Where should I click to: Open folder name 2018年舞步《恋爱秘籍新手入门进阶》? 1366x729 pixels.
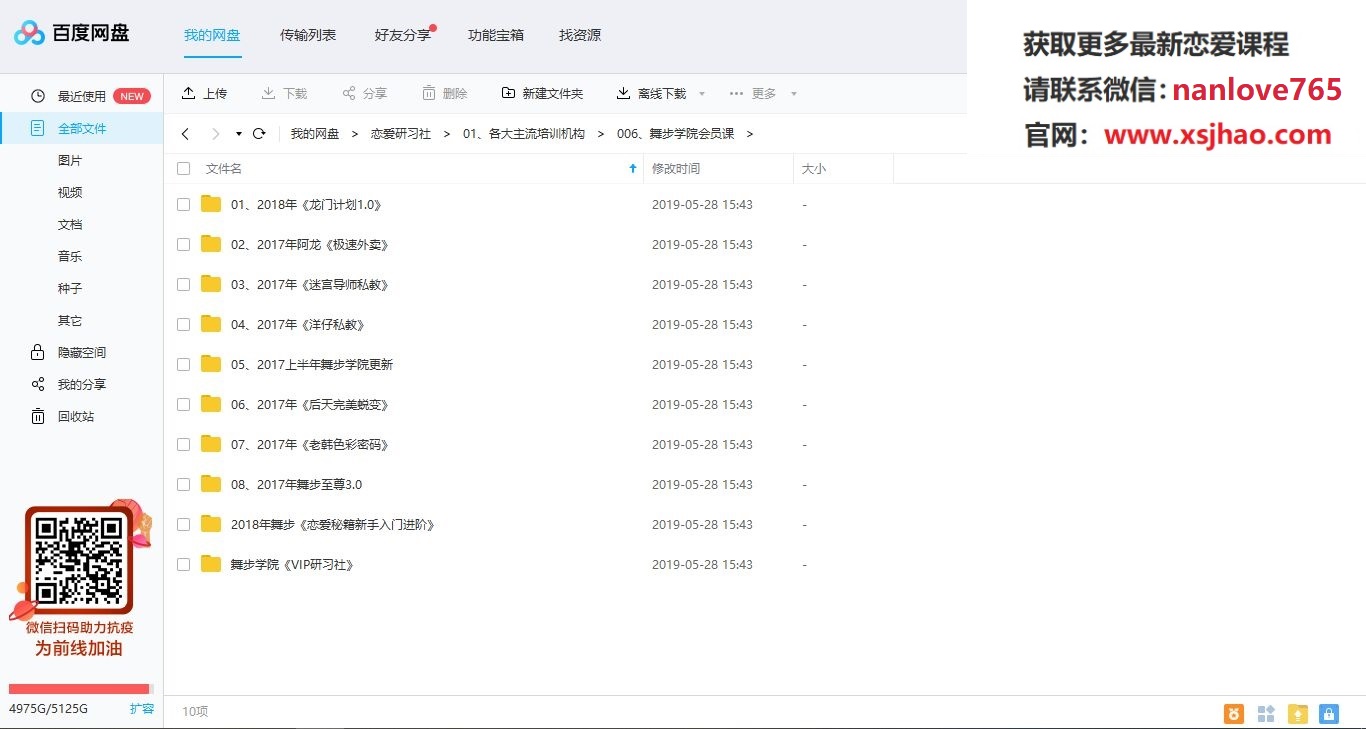tap(333, 524)
